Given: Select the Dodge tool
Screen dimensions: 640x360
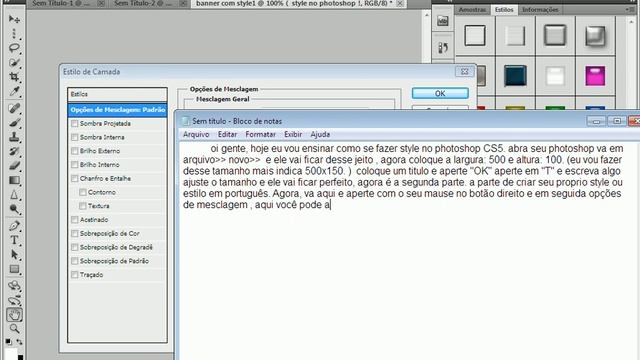Looking at the screenshot, I should pos(14,209).
